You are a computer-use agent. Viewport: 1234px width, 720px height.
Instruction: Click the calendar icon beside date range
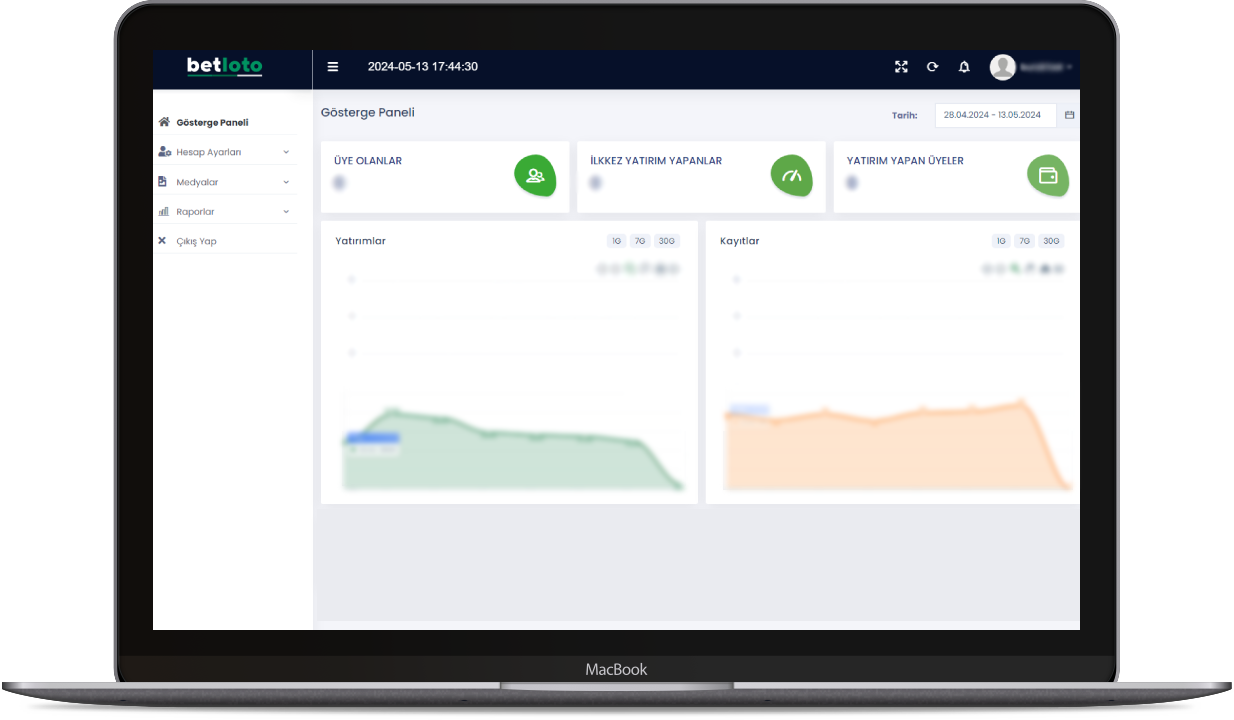coord(1069,115)
